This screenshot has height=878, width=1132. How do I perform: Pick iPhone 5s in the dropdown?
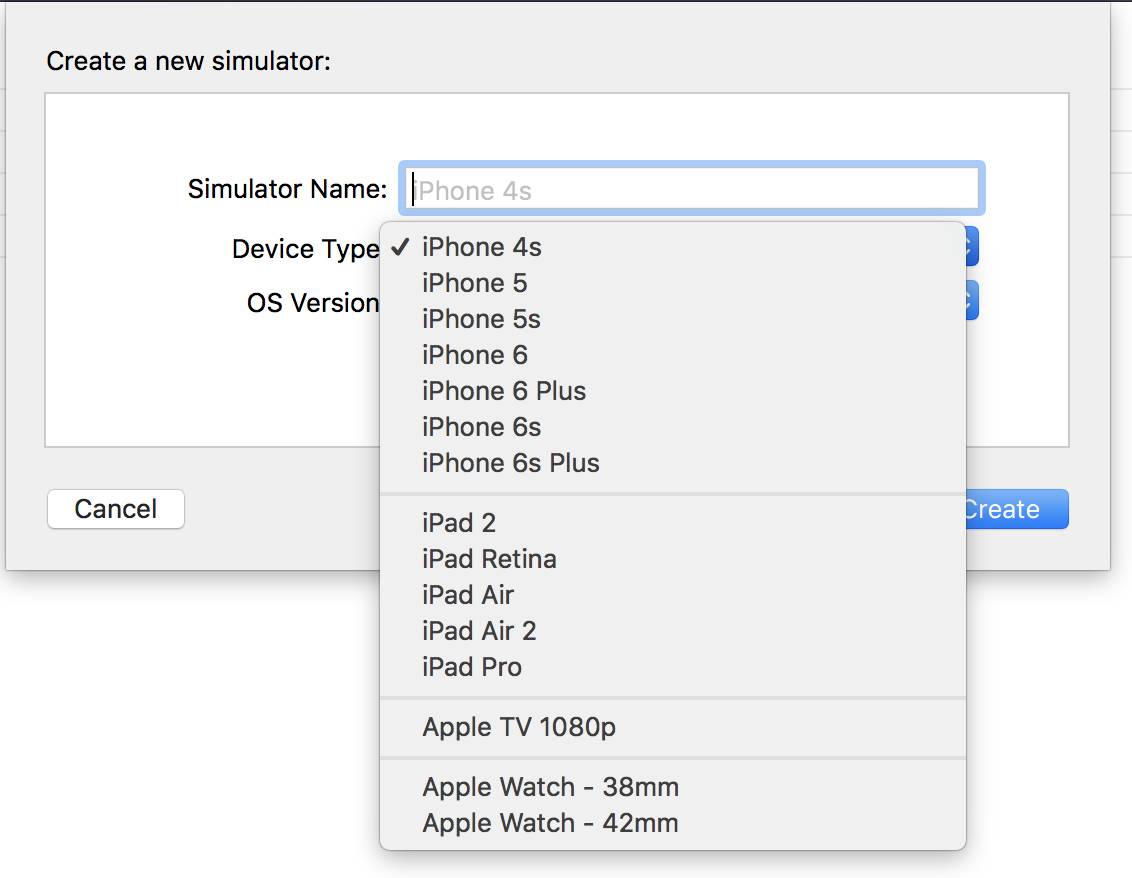pos(673,319)
